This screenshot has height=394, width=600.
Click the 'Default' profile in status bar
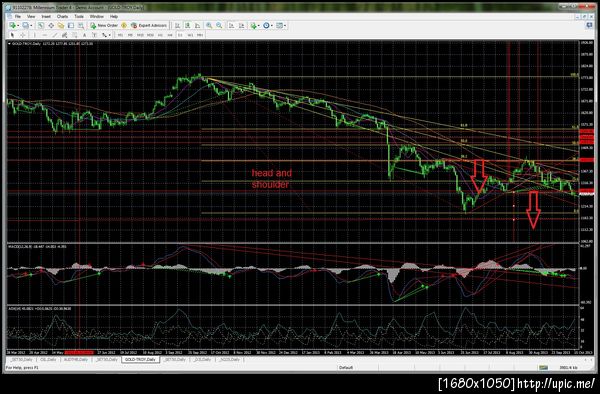click(x=346, y=368)
